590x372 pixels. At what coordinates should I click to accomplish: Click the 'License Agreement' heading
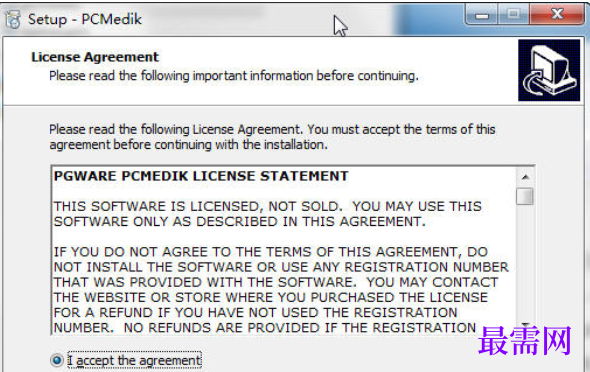(x=95, y=57)
